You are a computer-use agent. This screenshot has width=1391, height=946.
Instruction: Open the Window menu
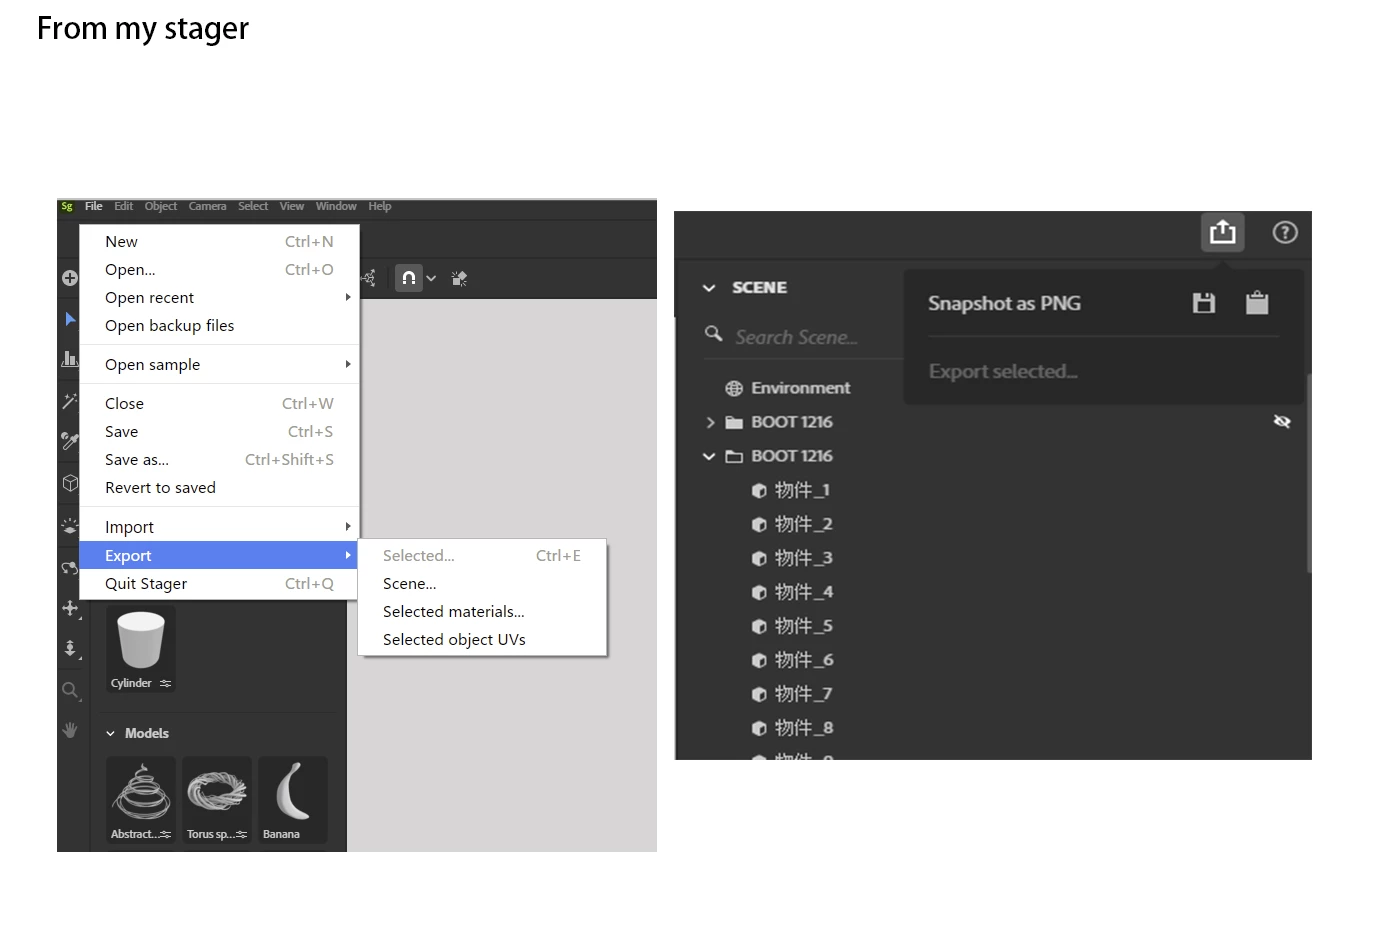click(x=336, y=207)
